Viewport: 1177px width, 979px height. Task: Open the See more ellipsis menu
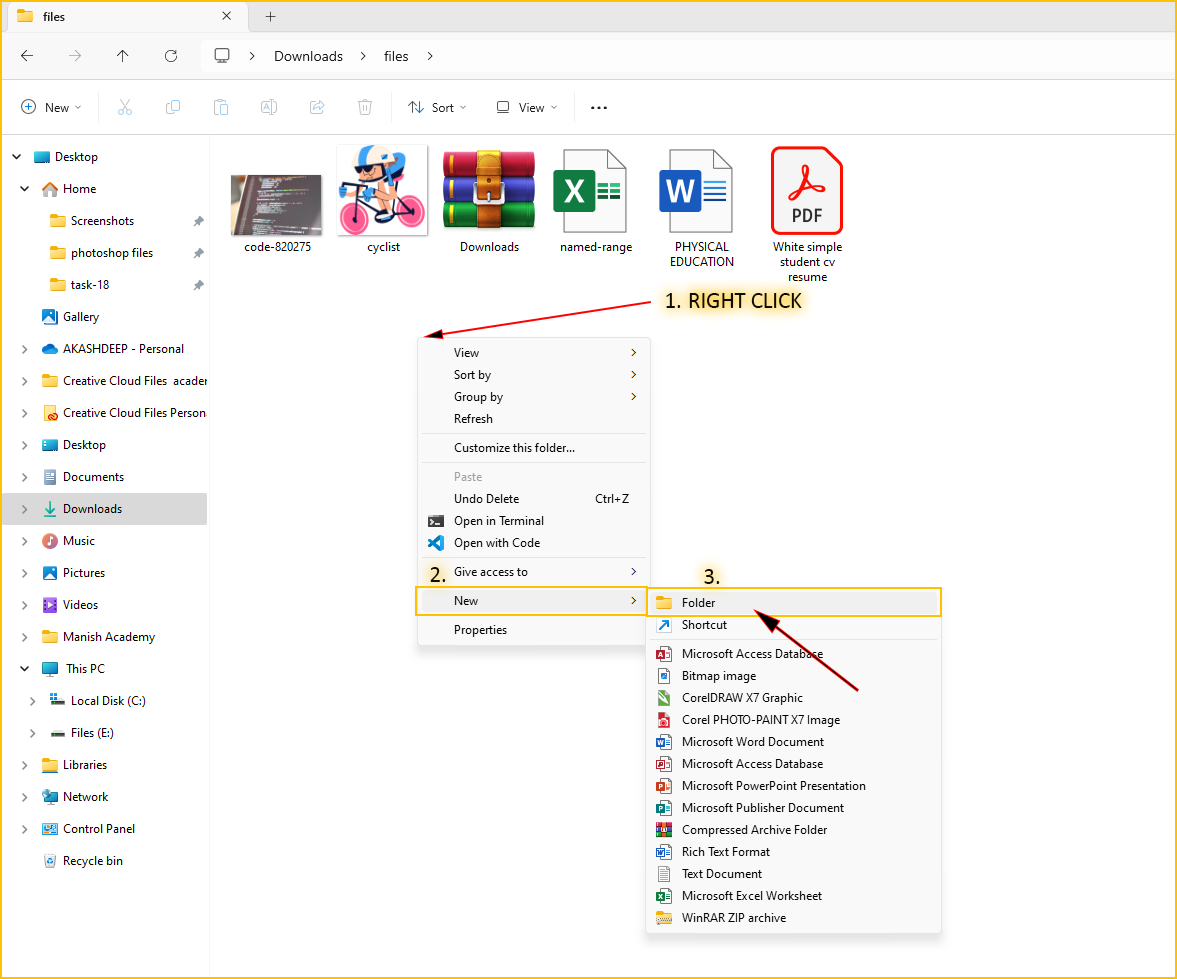click(x=599, y=108)
